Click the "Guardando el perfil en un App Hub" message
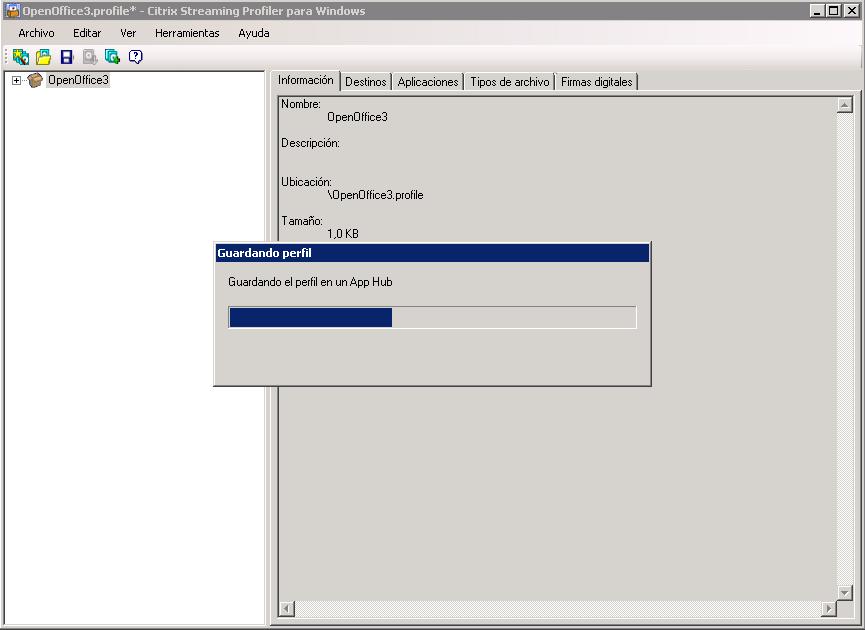This screenshot has height=630, width=865. coord(310,282)
